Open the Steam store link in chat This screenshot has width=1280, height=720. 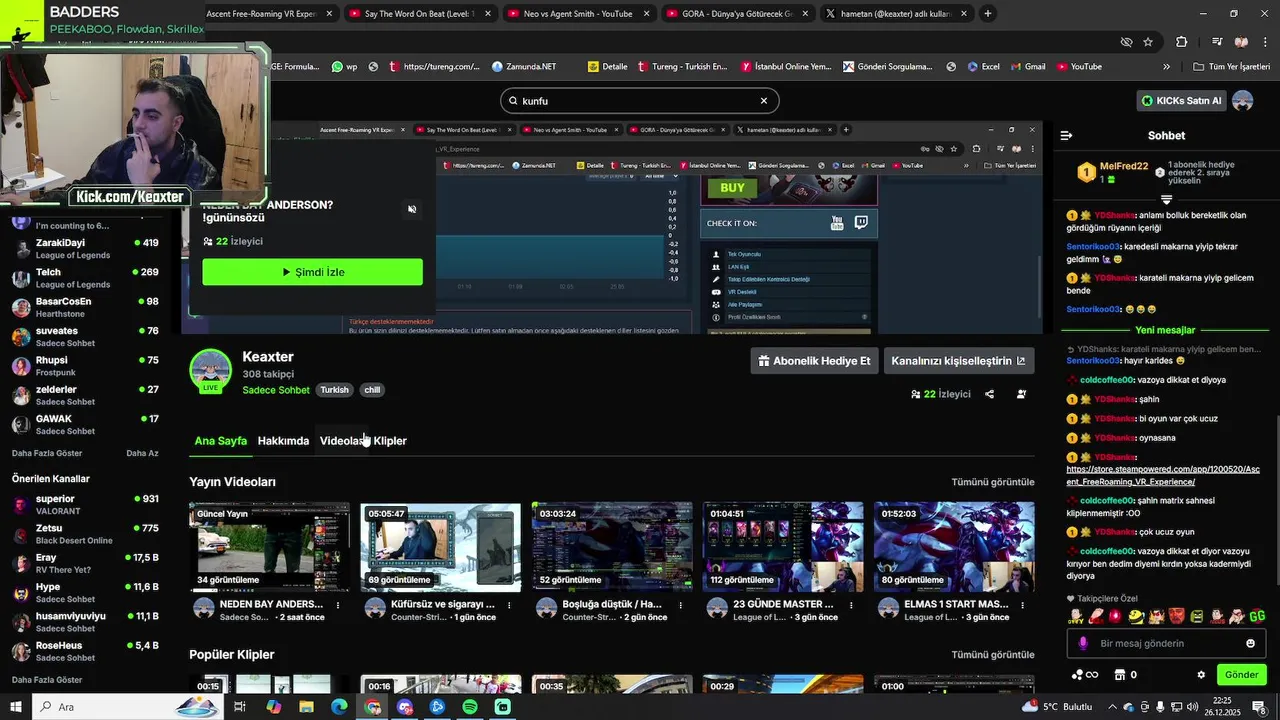pyautogui.click(x=1162, y=475)
